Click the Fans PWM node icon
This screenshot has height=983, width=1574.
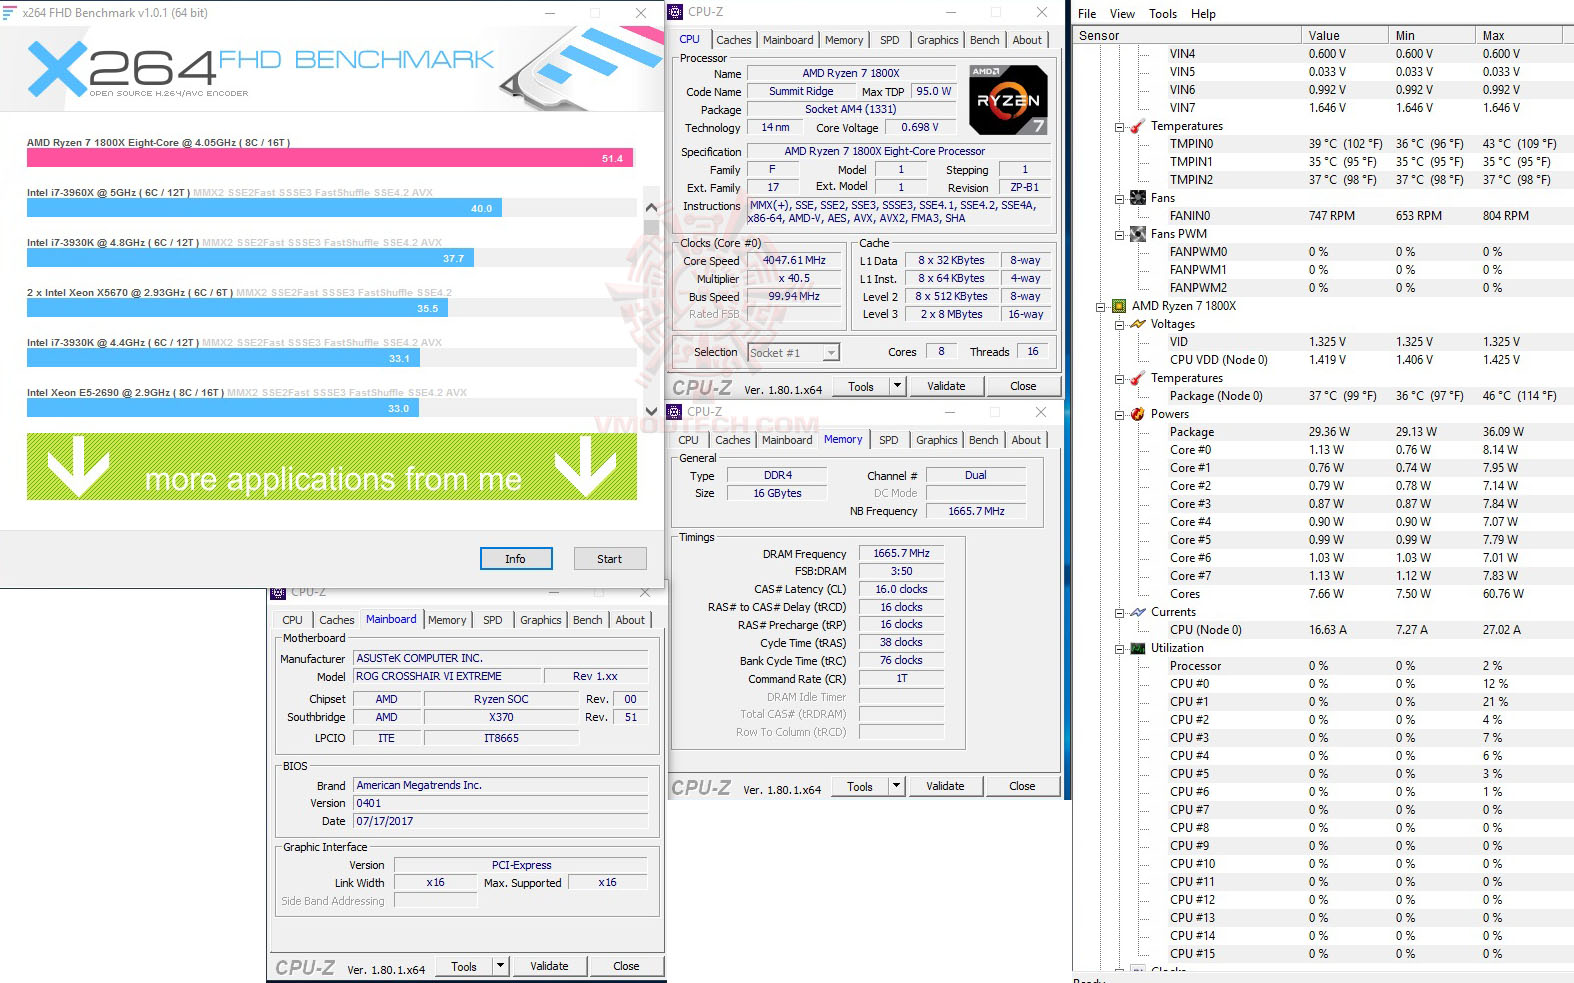click(1137, 234)
